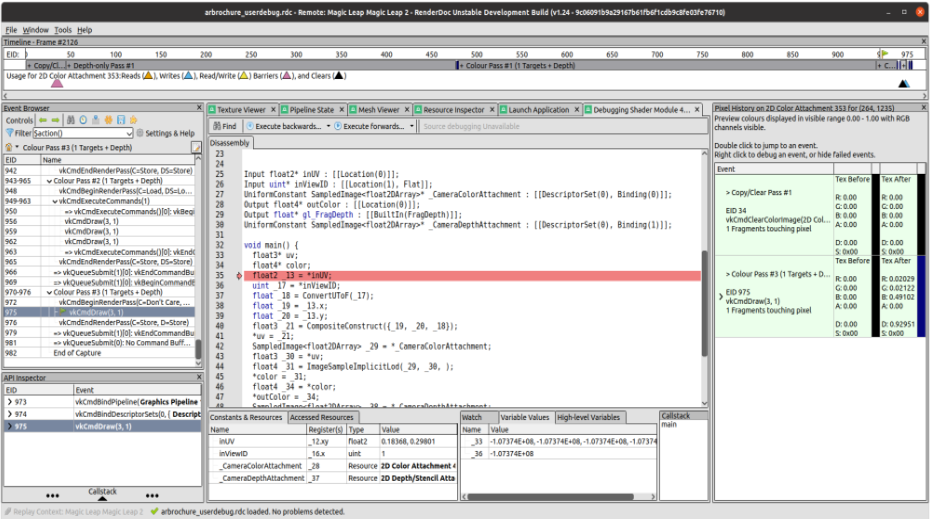Click the save/export icon in Event Browser controls
This screenshot has width=931, height=519.
point(122,119)
